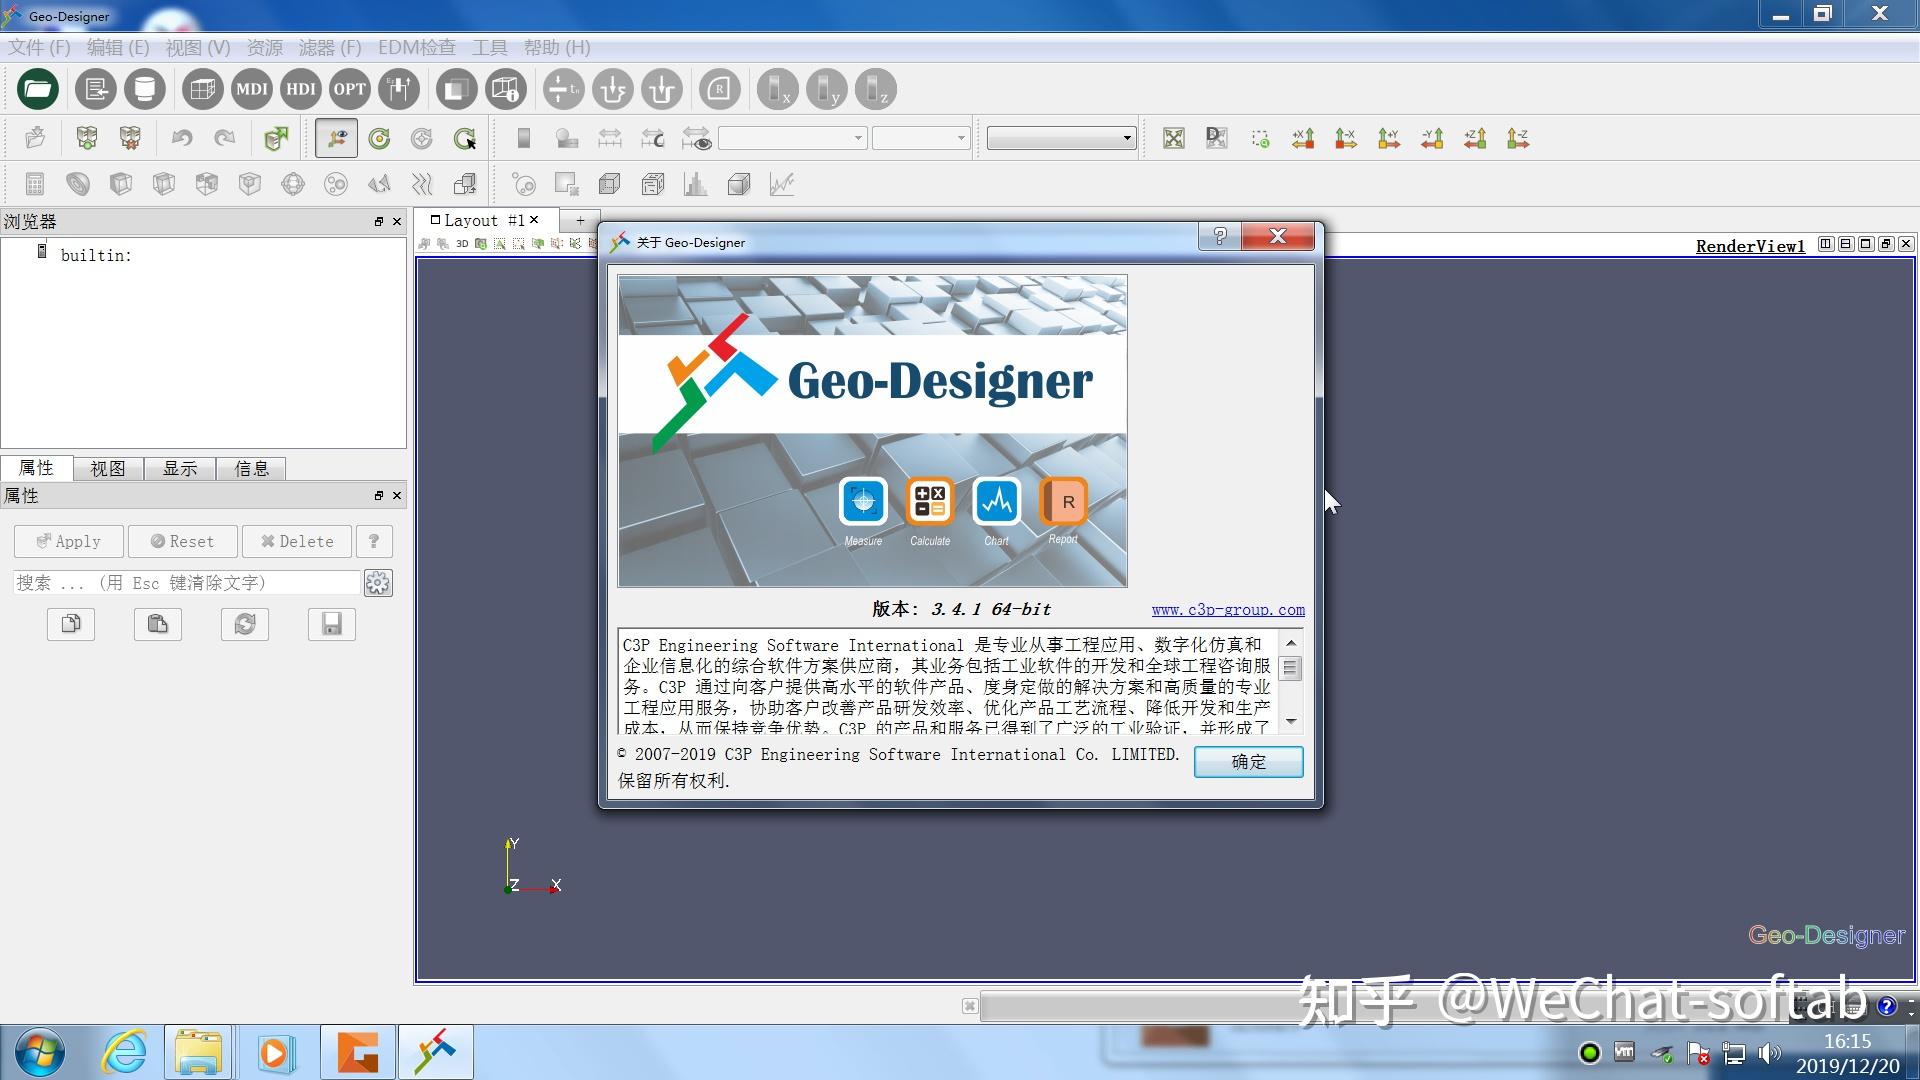Screen dimensions: 1920x1080
Task: Click the calculator icon in bottom toolbar
Action: click(x=35, y=184)
